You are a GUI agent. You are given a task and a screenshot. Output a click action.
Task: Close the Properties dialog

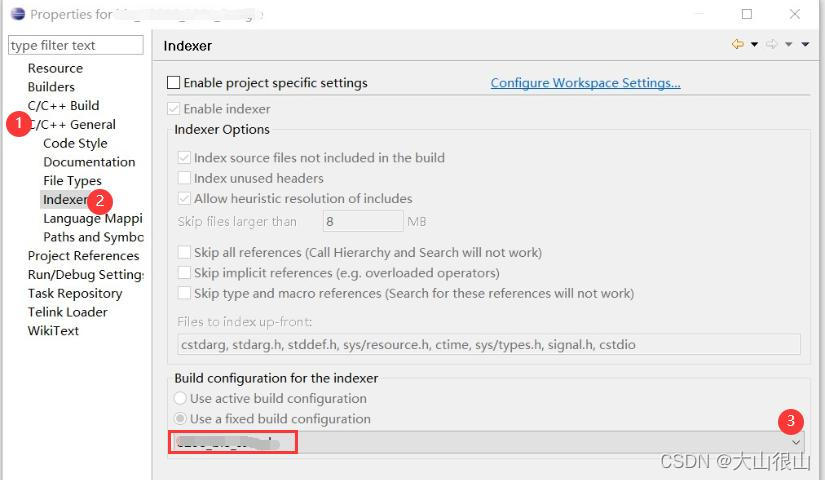(795, 14)
